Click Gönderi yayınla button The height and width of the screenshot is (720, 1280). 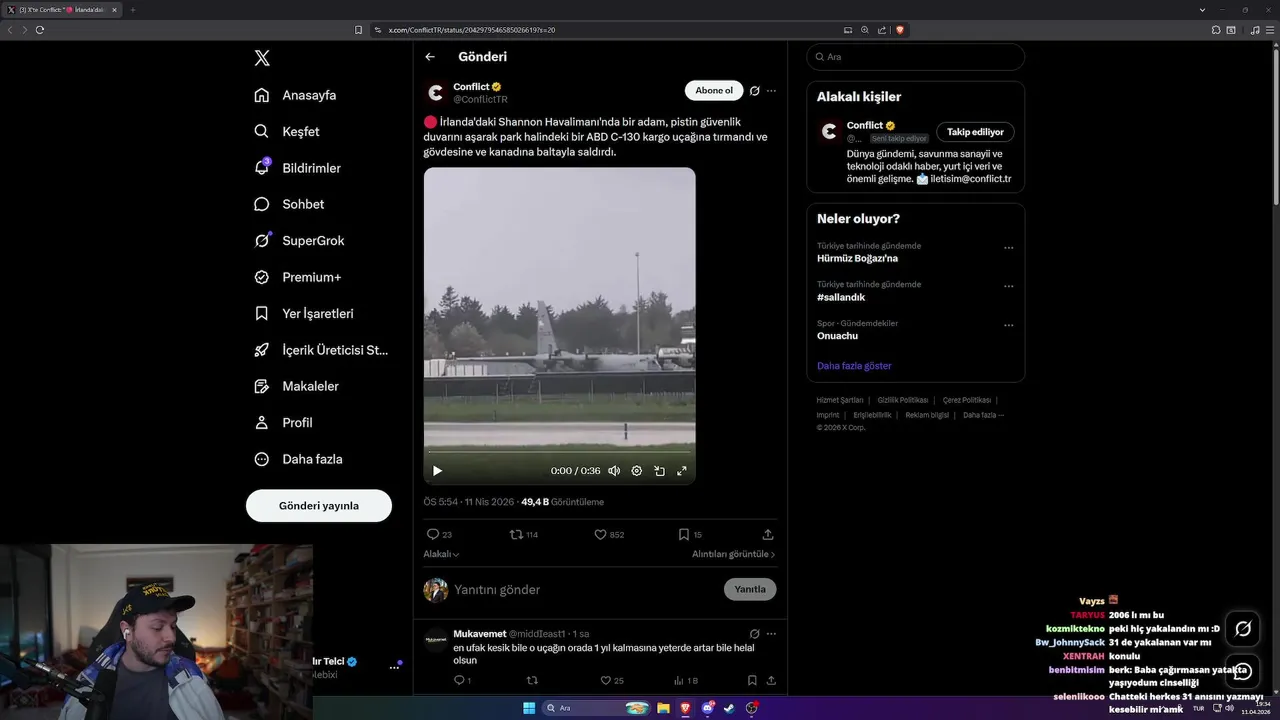[x=319, y=506]
